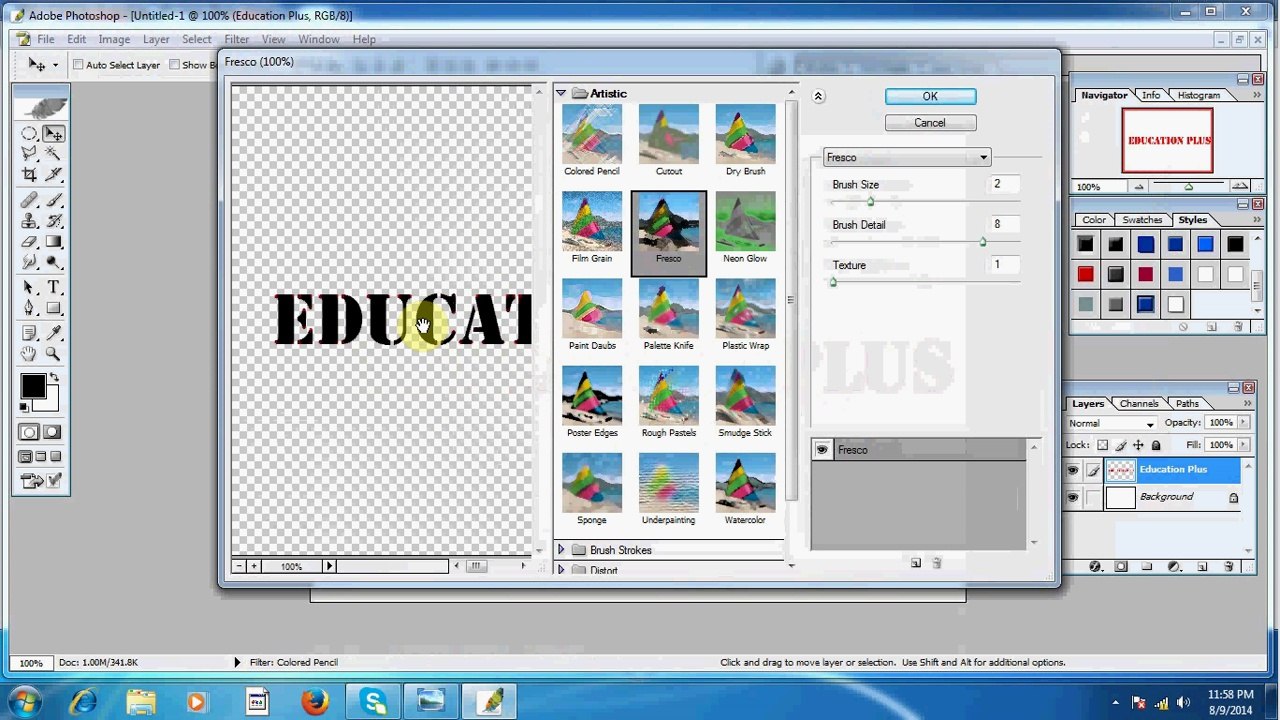Viewport: 1280px width, 720px height.
Task: Open Skype from the taskbar
Action: [x=374, y=702]
